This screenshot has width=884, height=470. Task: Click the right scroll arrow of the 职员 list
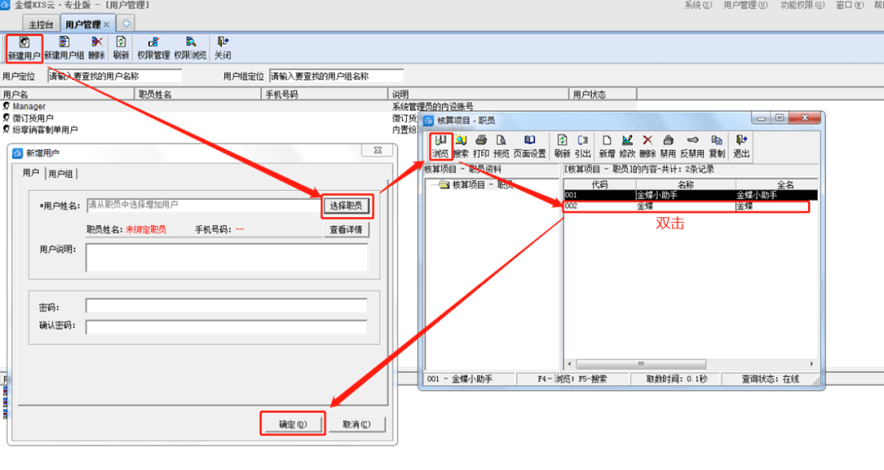pyautogui.click(x=812, y=364)
